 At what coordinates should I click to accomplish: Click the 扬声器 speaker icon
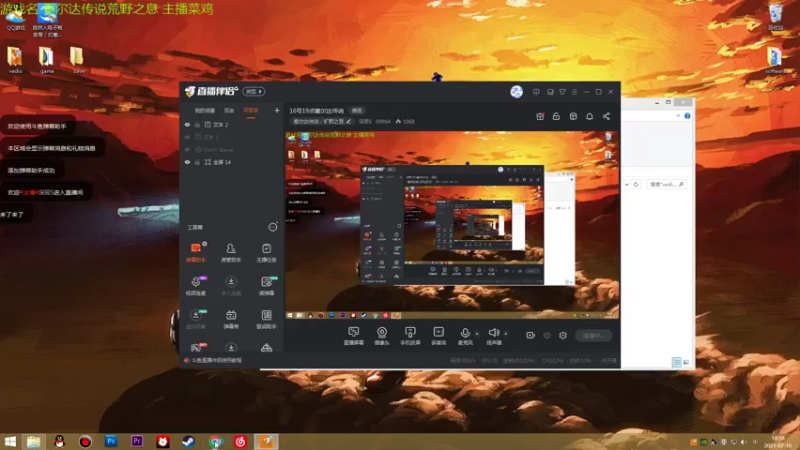pos(493,333)
